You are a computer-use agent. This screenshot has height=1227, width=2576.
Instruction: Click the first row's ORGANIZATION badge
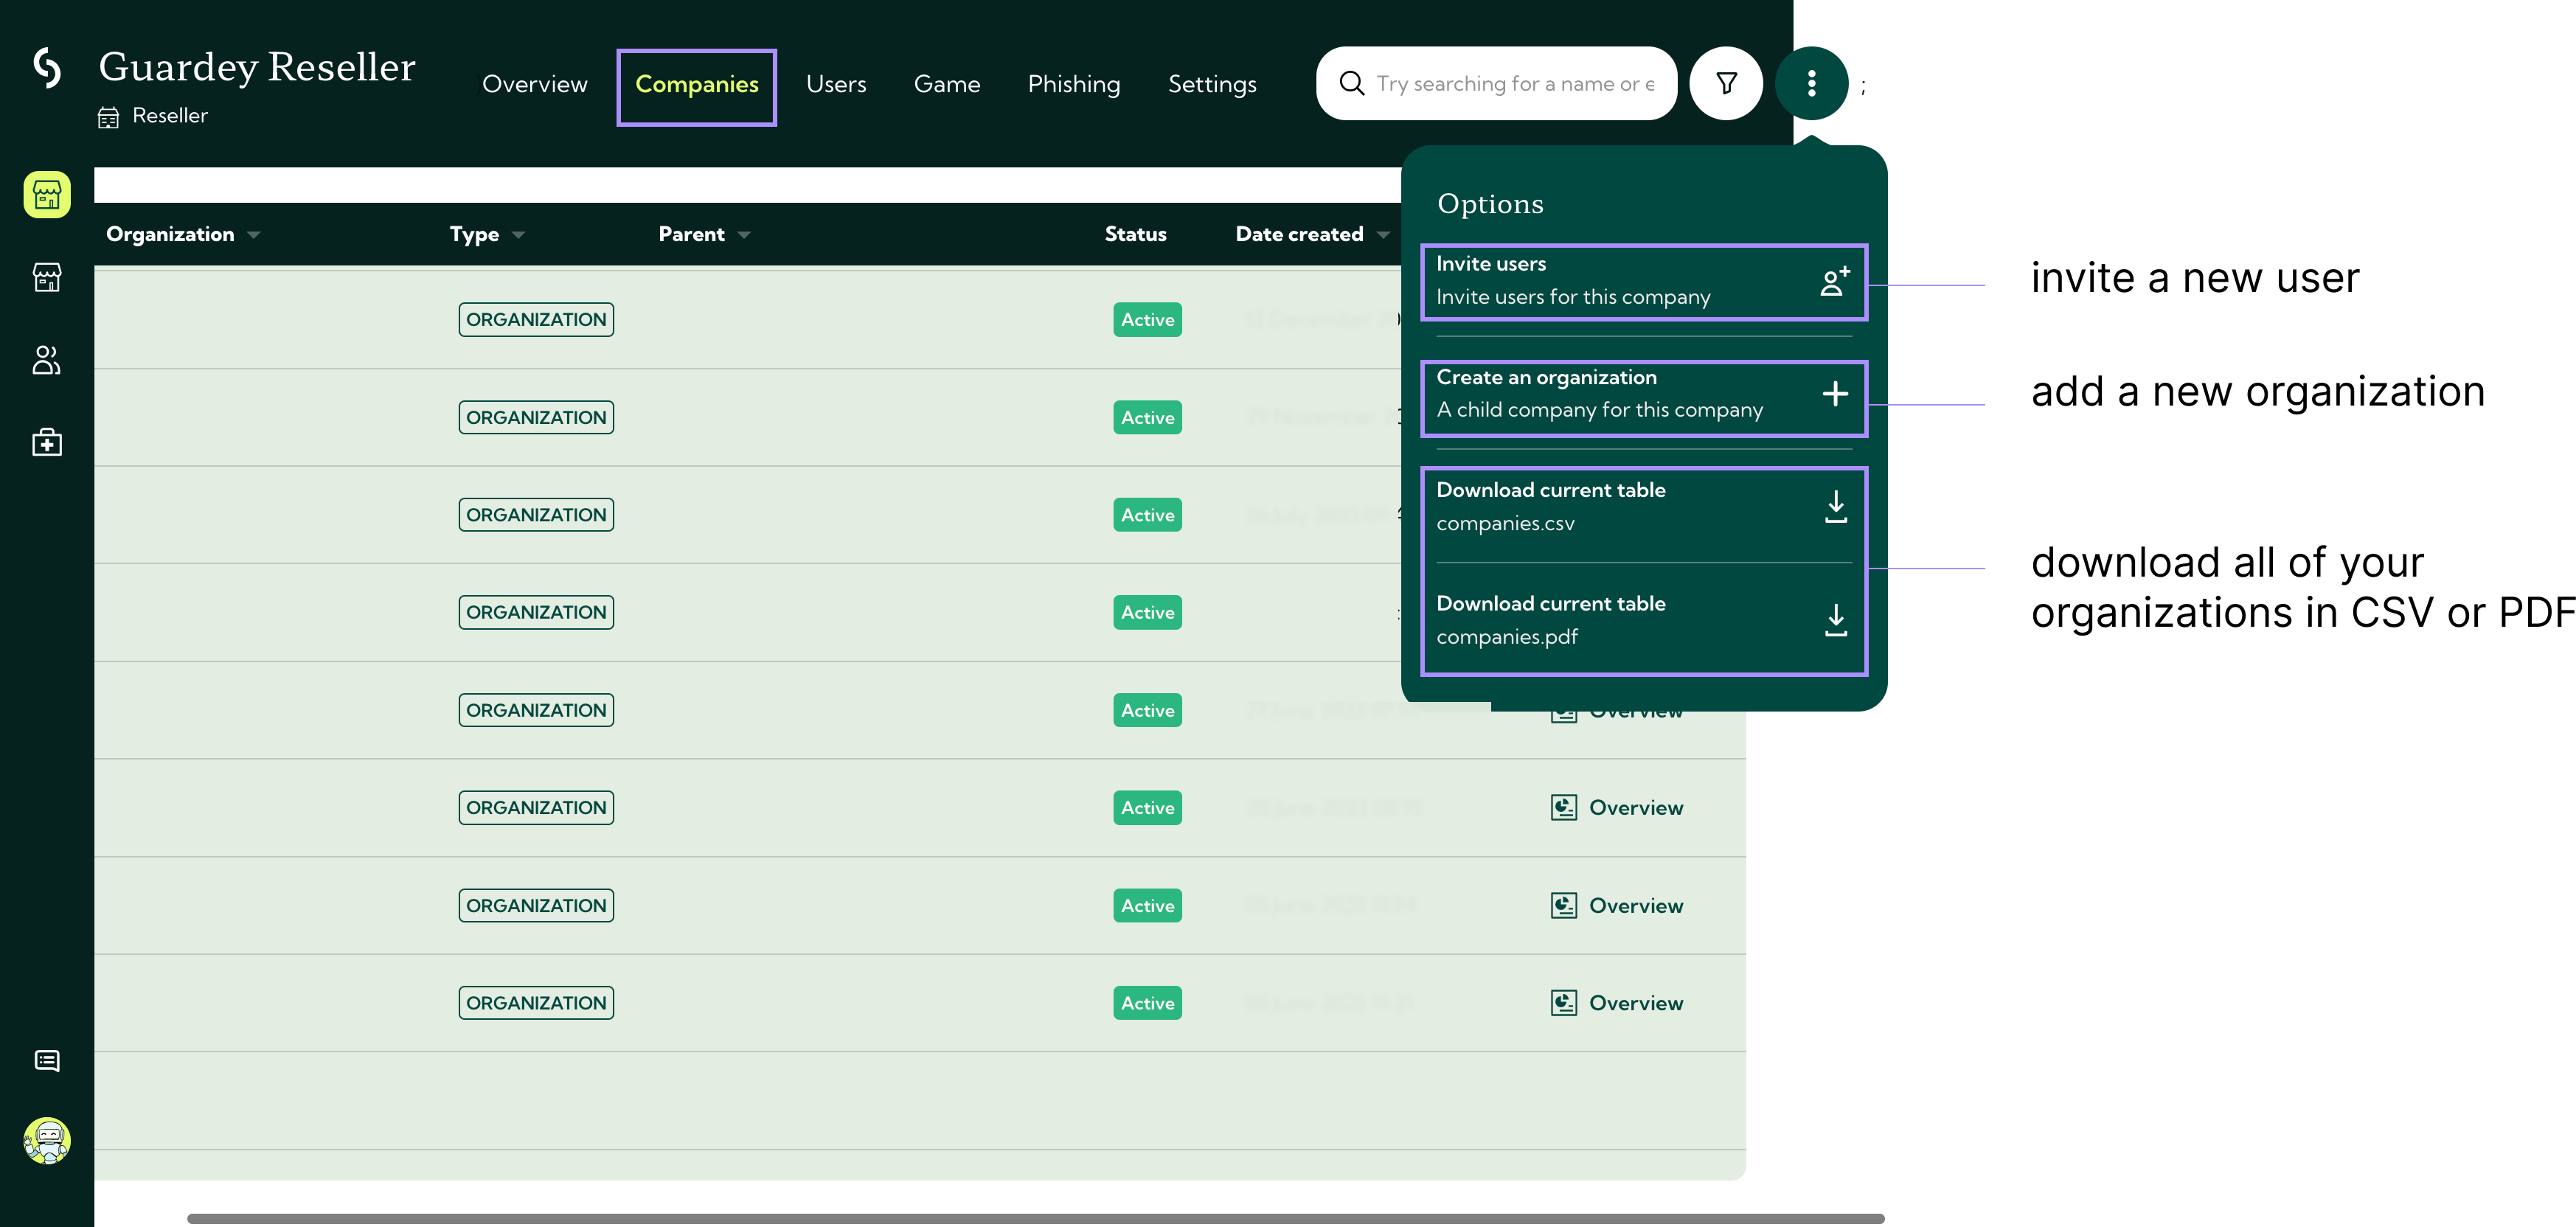[536, 320]
